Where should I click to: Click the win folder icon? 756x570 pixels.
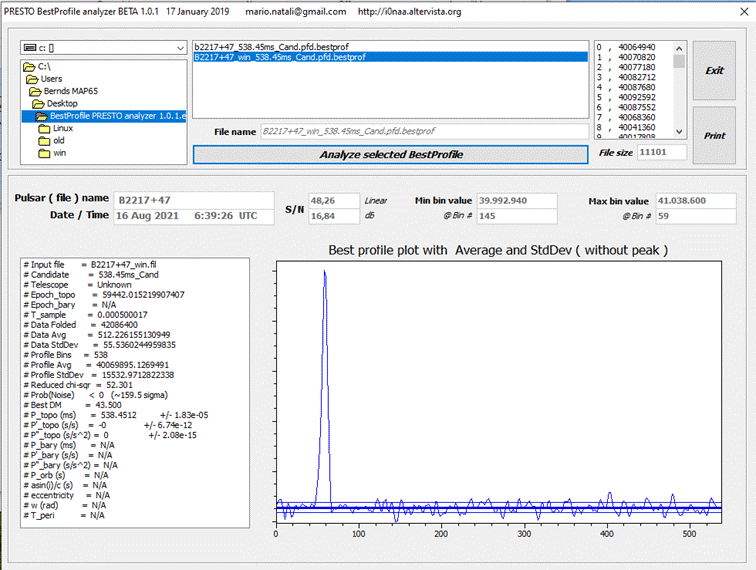pyautogui.click(x=44, y=153)
